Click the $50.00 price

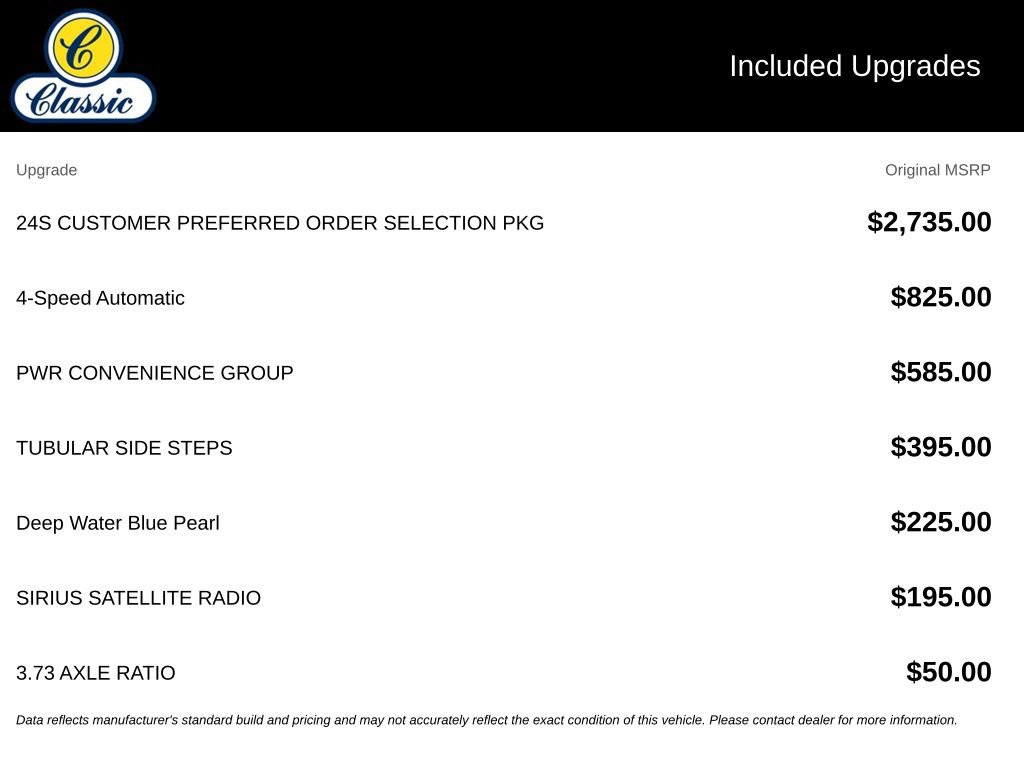pos(948,673)
